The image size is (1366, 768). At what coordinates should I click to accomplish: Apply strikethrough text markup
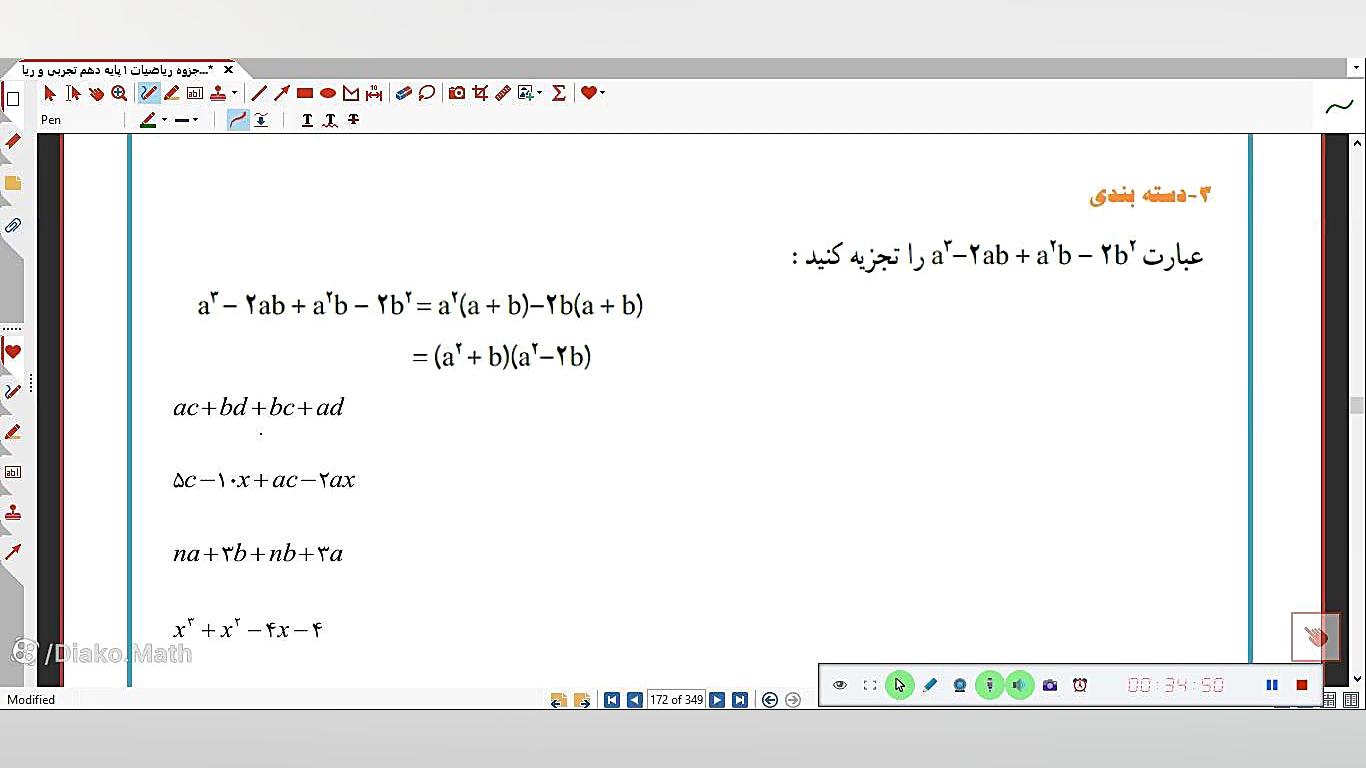(353, 120)
